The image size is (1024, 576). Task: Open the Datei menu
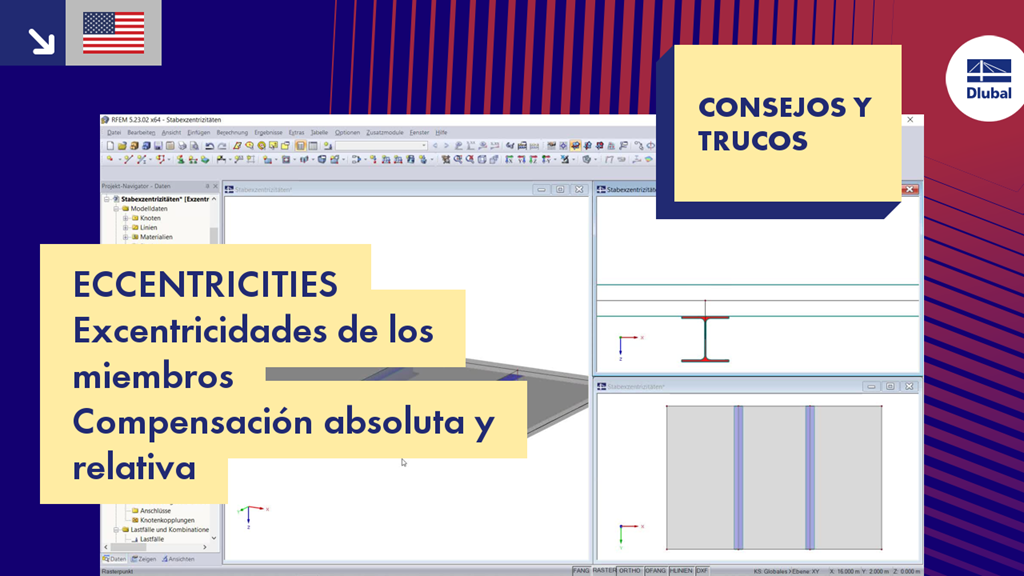(114, 133)
